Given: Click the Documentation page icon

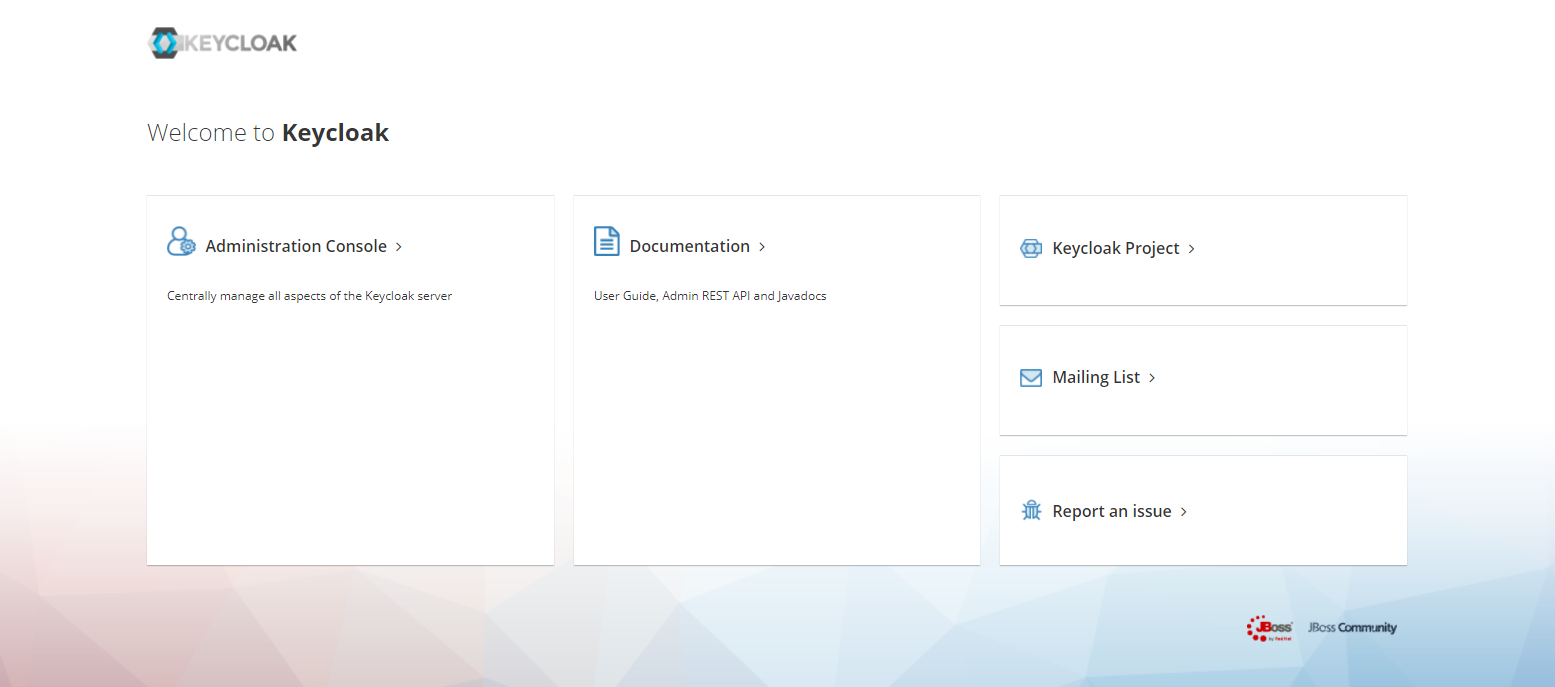Looking at the screenshot, I should pyautogui.click(x=606, y=241).
